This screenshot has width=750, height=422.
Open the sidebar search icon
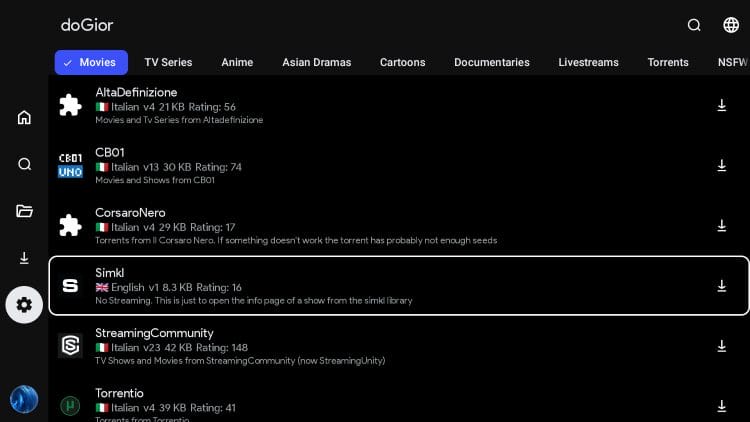click(x=24, y=164)
